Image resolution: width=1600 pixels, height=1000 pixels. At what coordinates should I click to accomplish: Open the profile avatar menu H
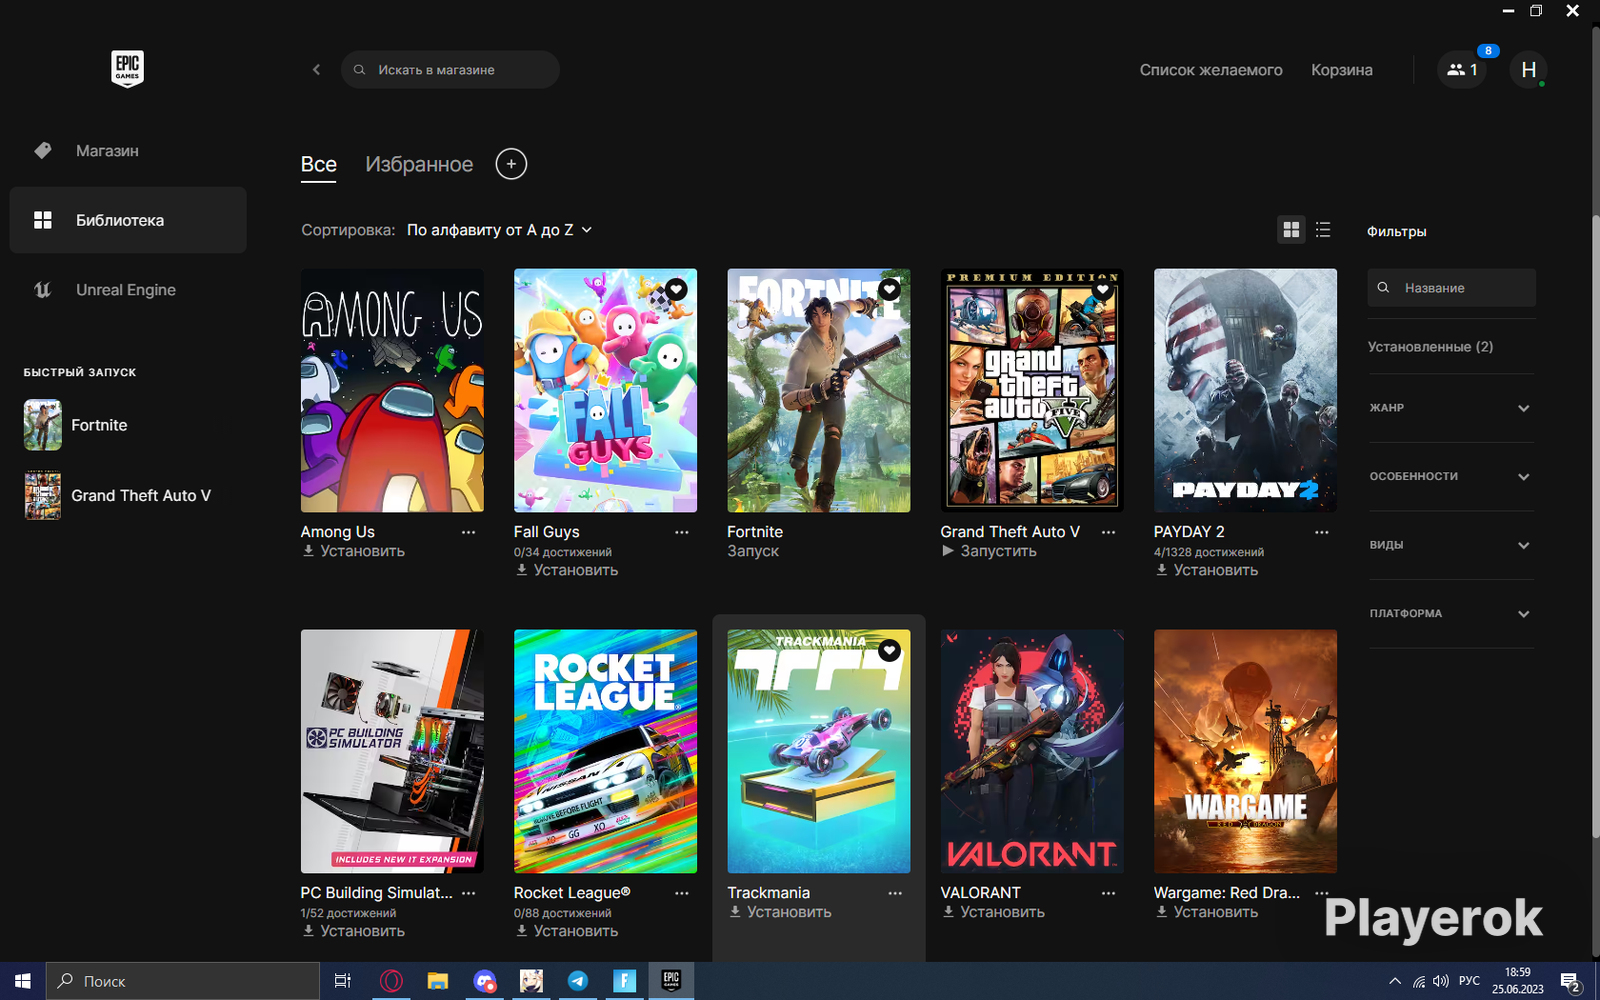pyautogui.click(x=1528, y=70)
